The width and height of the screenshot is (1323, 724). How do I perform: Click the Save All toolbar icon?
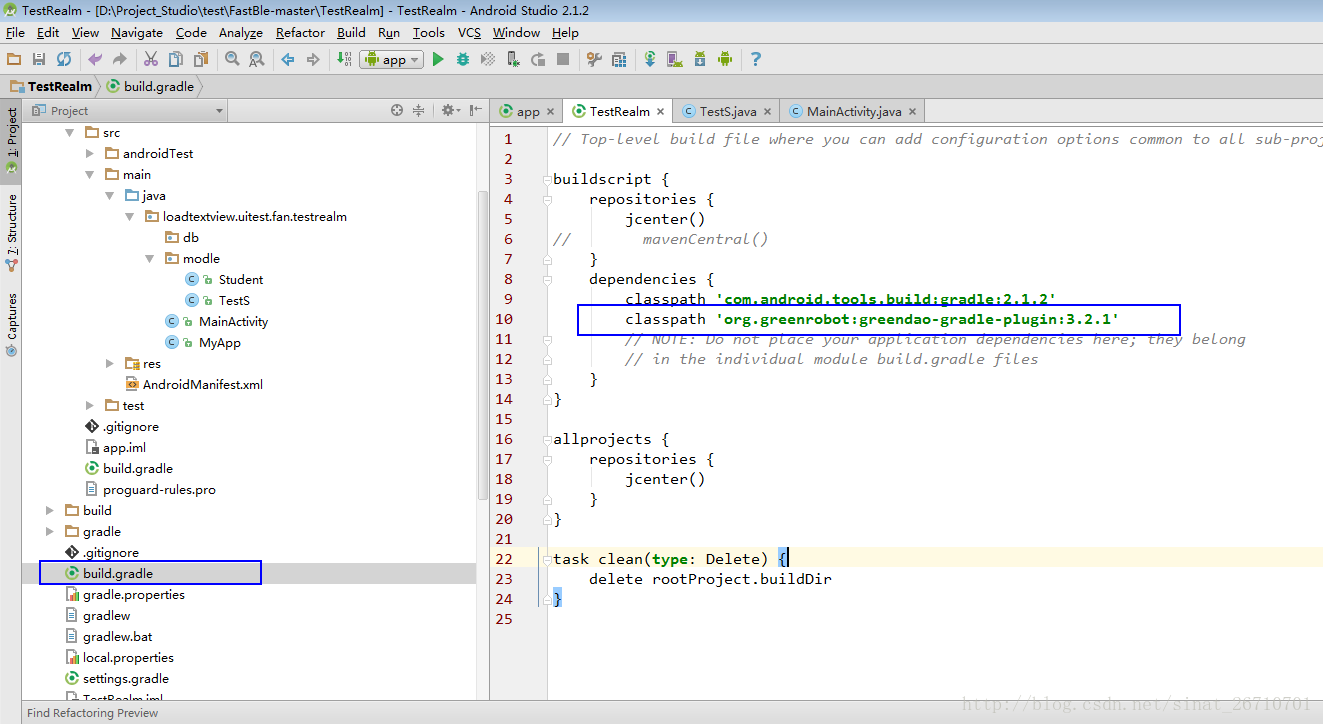[x=39, y=59]
